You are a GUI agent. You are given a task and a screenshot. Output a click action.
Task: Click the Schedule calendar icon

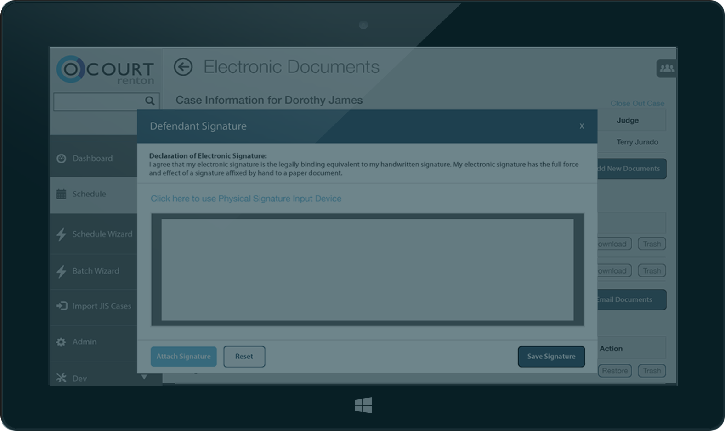pos(61,194)
